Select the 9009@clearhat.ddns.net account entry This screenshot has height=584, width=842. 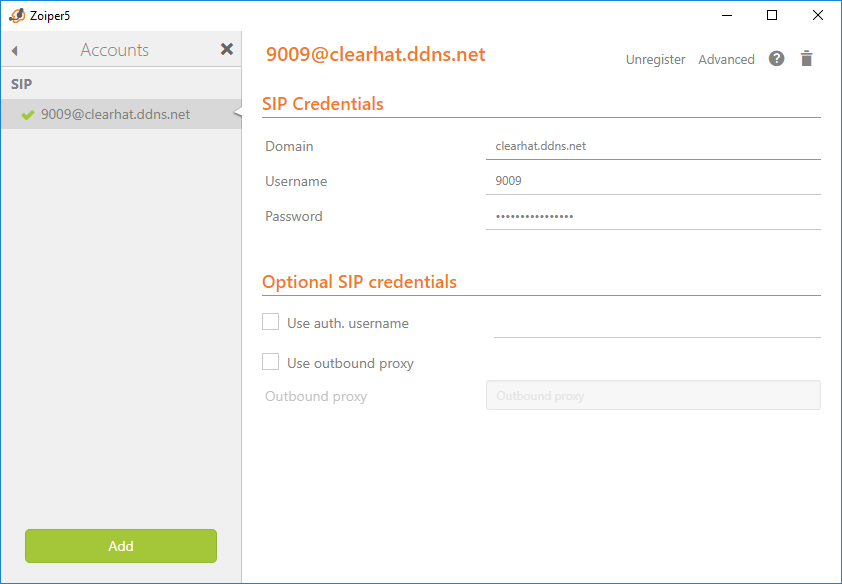coord(121,114)
